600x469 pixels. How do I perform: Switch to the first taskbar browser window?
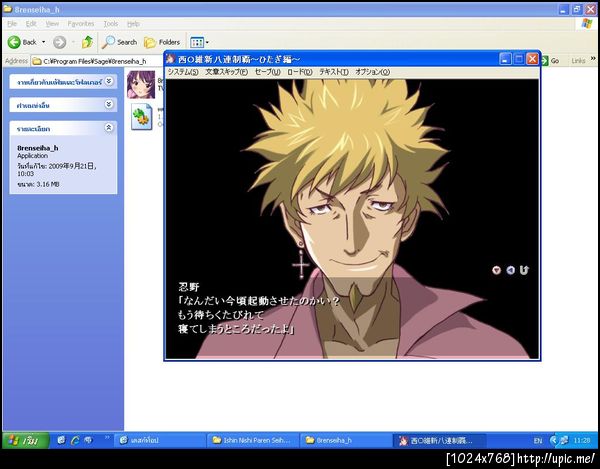(160, 441)
